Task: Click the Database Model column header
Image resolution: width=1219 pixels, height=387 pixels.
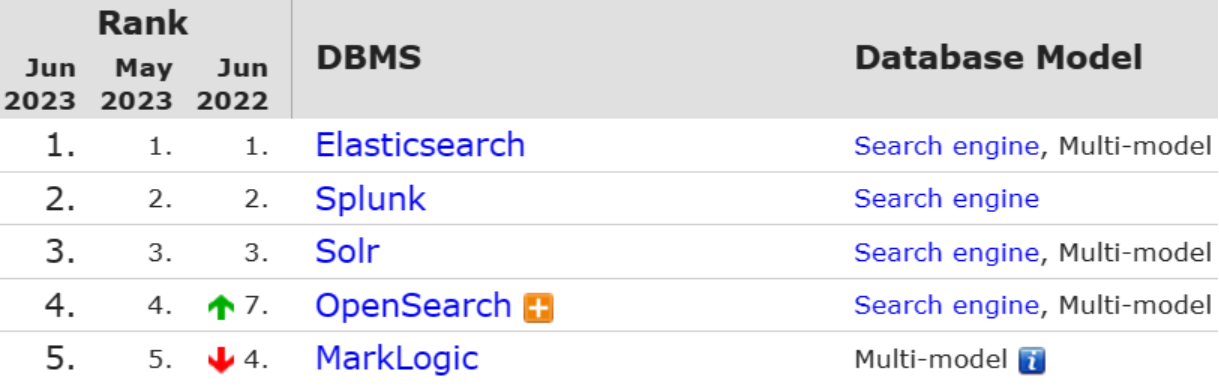Action: tap(998, 58)
